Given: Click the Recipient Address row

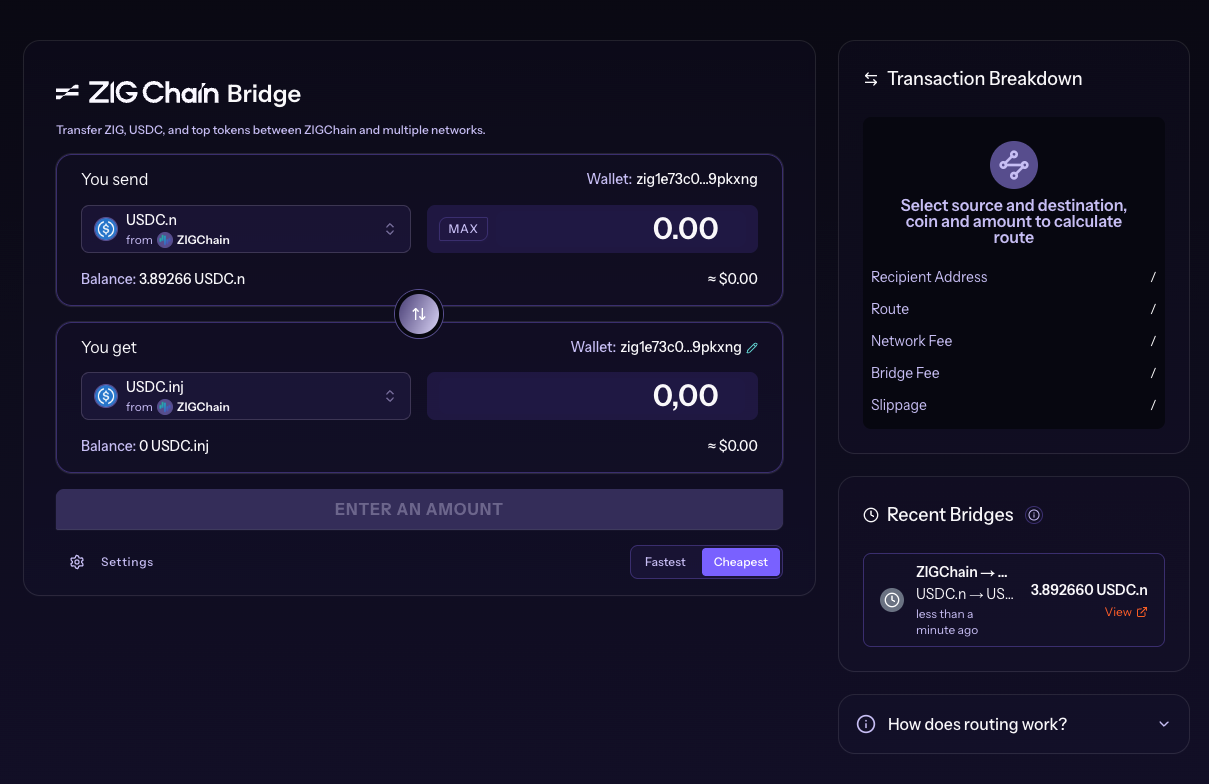Looking at the screenshot, I should (1014, 277).
